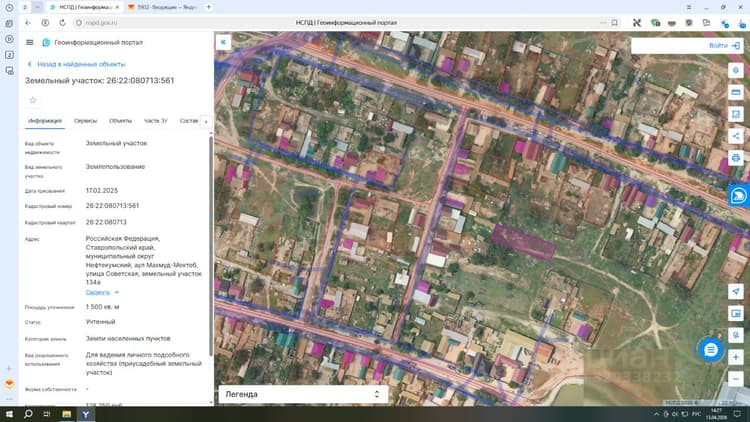Toggle the map overview window button
Viewport: 750px width, 422px height.
pyautogui.click(x=736, y=313)
